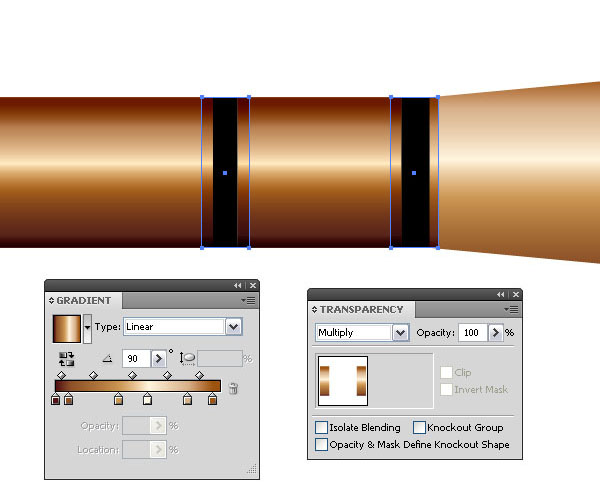Select the fifth light tan gradient stop

click(x=188, y=399)
